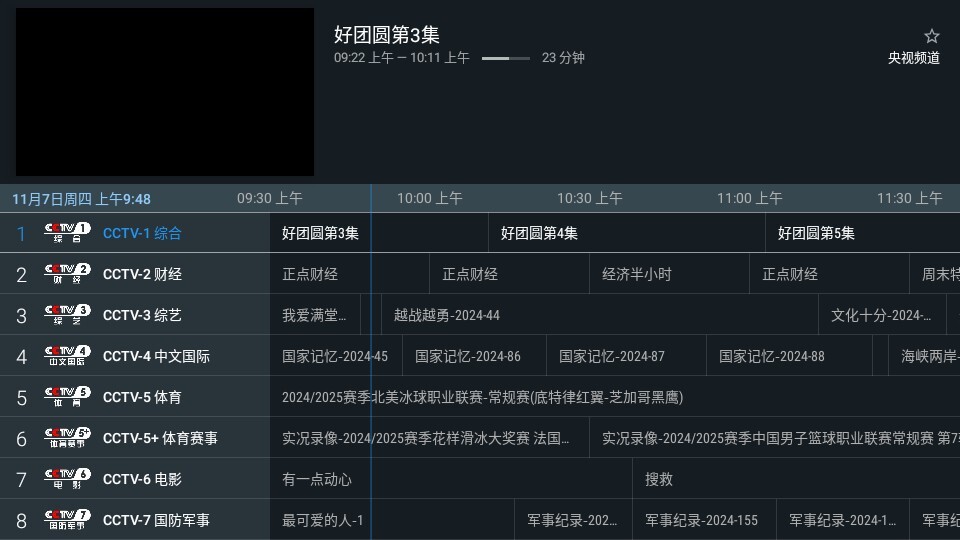Image resolution: width=960 pixels, height=540 pixels.
Task: Select program 好团圆第4集 in the guide
Action: point(627,233)
